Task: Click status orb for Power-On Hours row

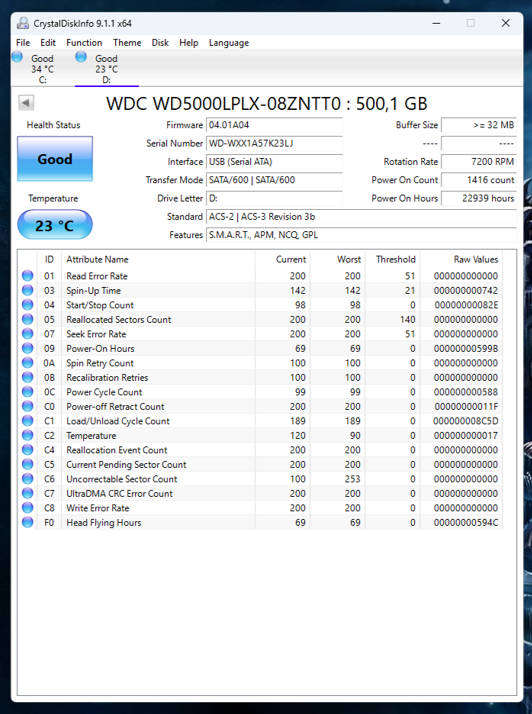Action: pyautogui.click(x=27, y=348)
